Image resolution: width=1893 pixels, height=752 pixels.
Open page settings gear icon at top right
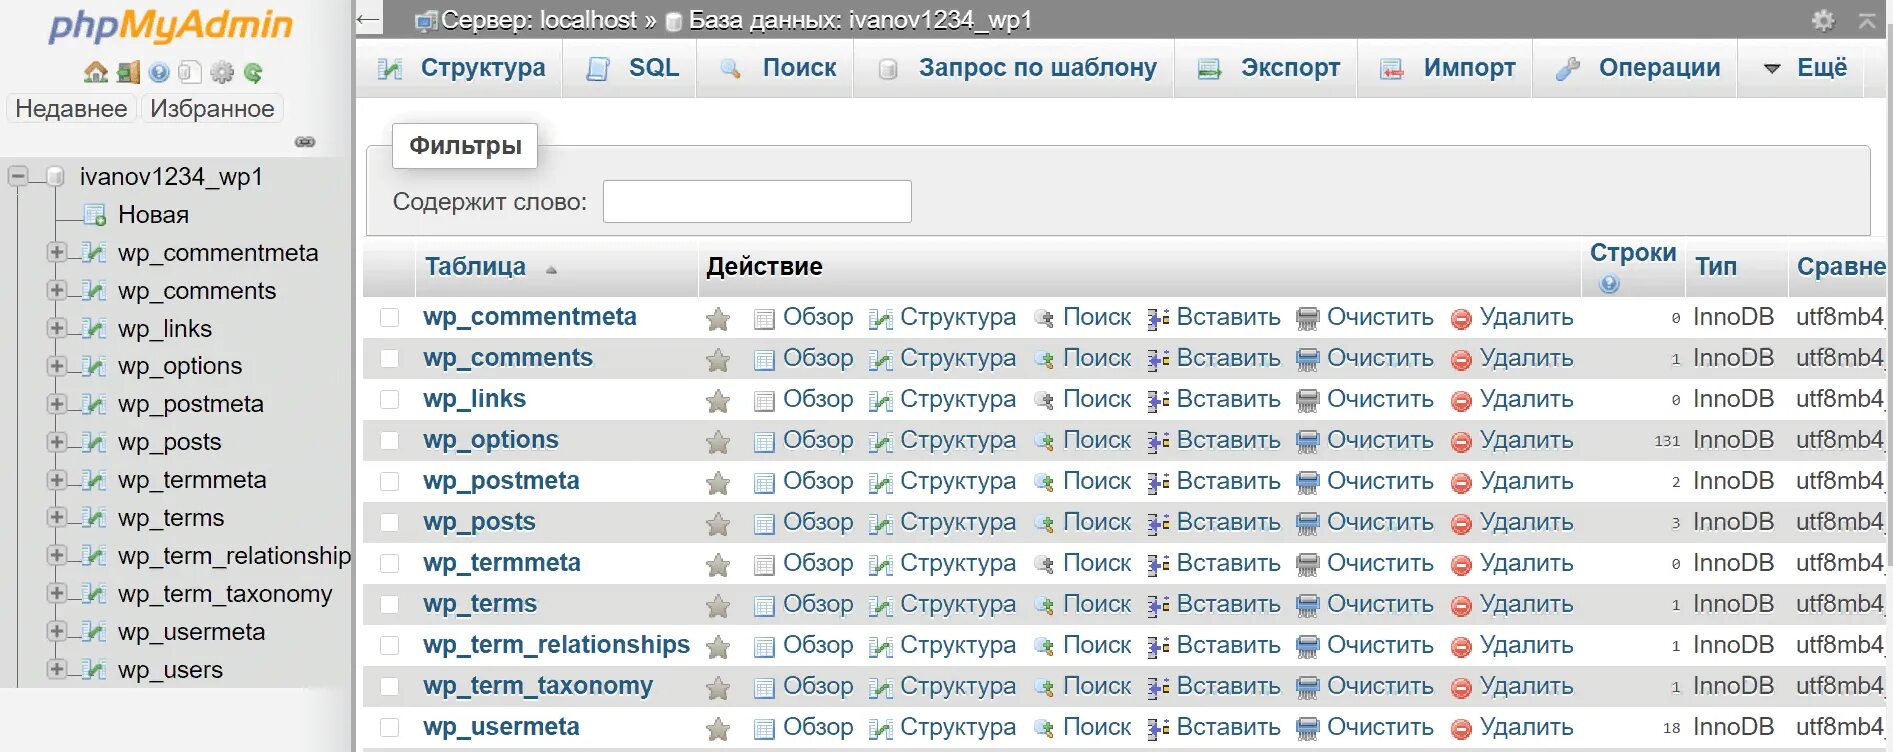[1823, 20]
